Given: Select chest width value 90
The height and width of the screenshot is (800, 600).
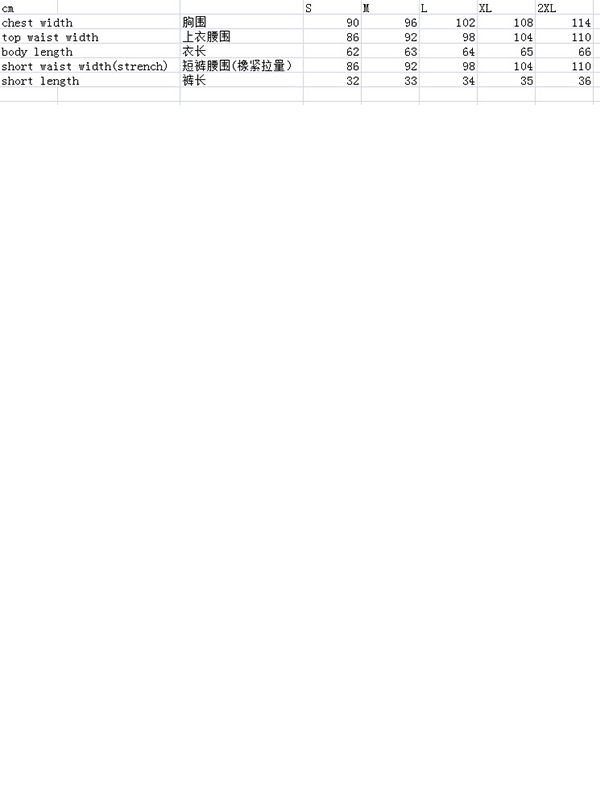Looking at the screenshot, I should pos(332,22).
